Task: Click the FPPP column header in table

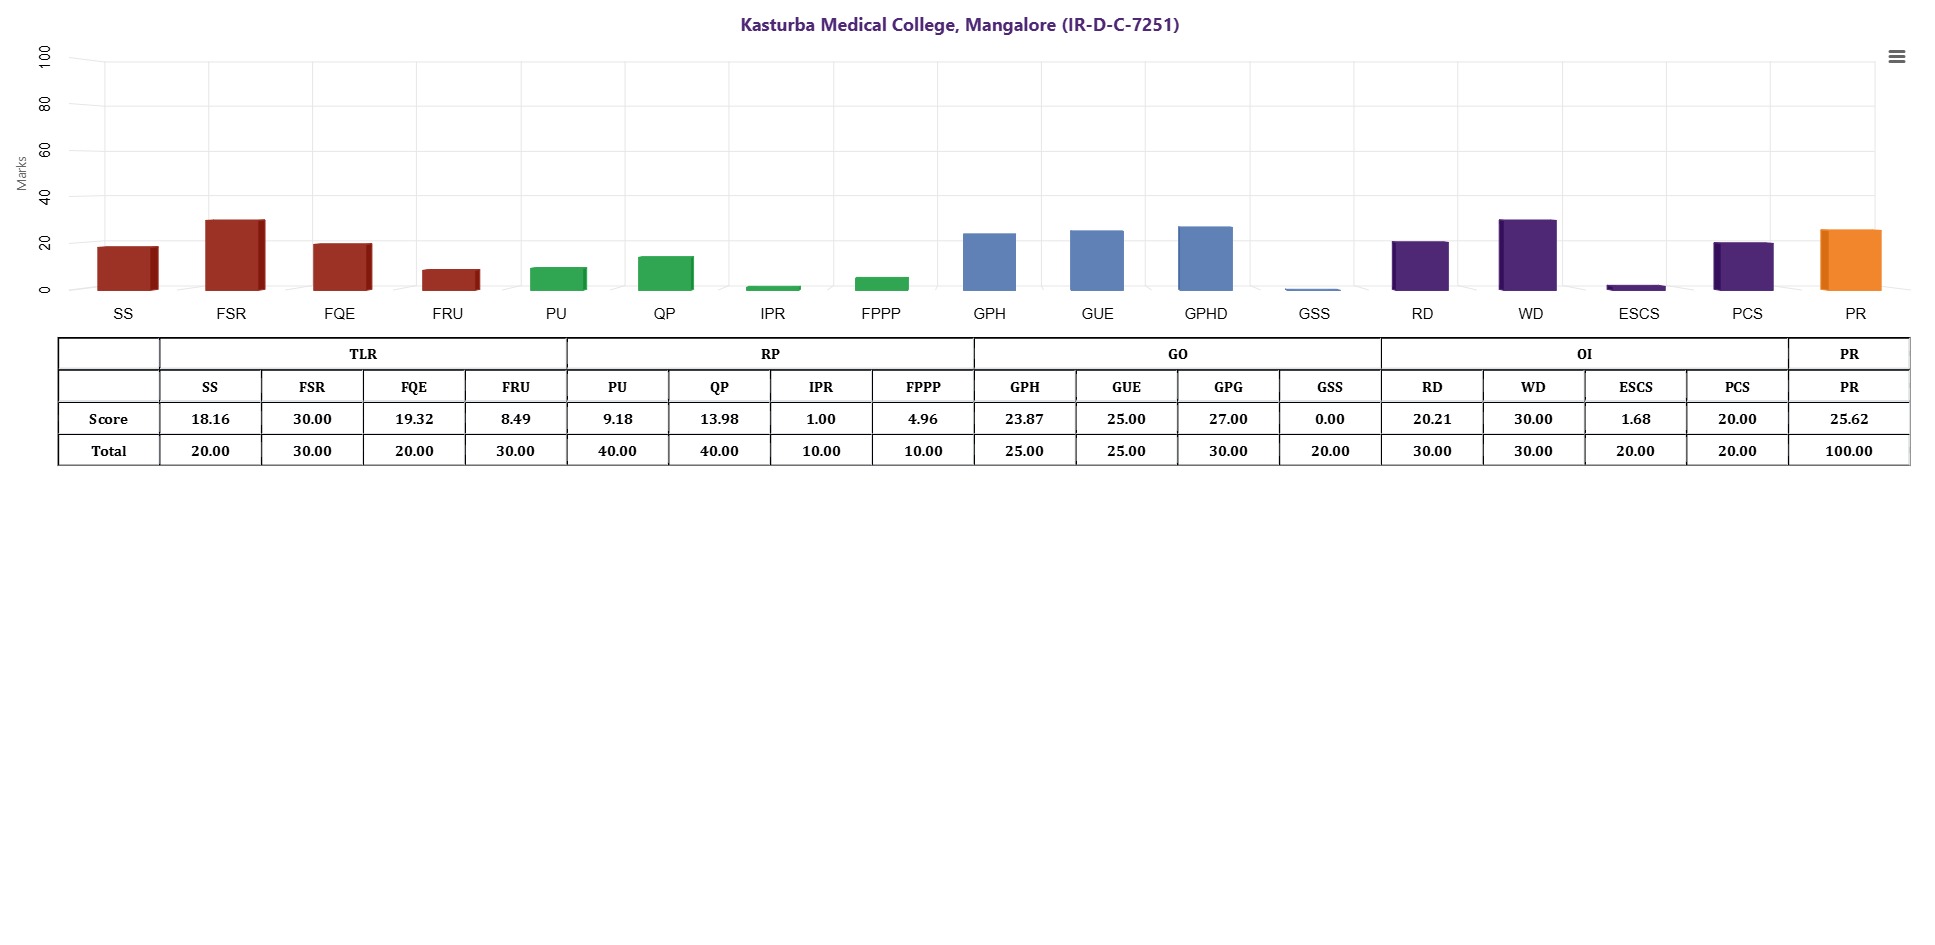Action: (923, 387)
